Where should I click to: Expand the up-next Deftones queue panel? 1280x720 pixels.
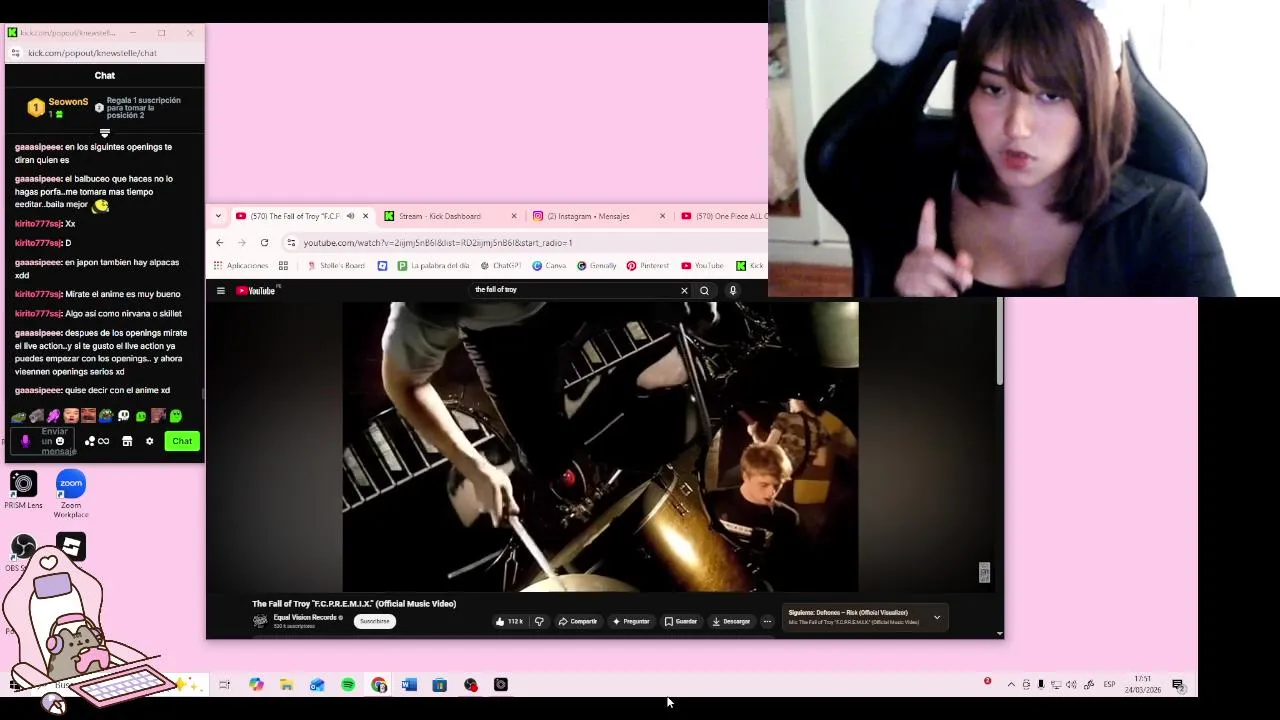click(937, 617)
